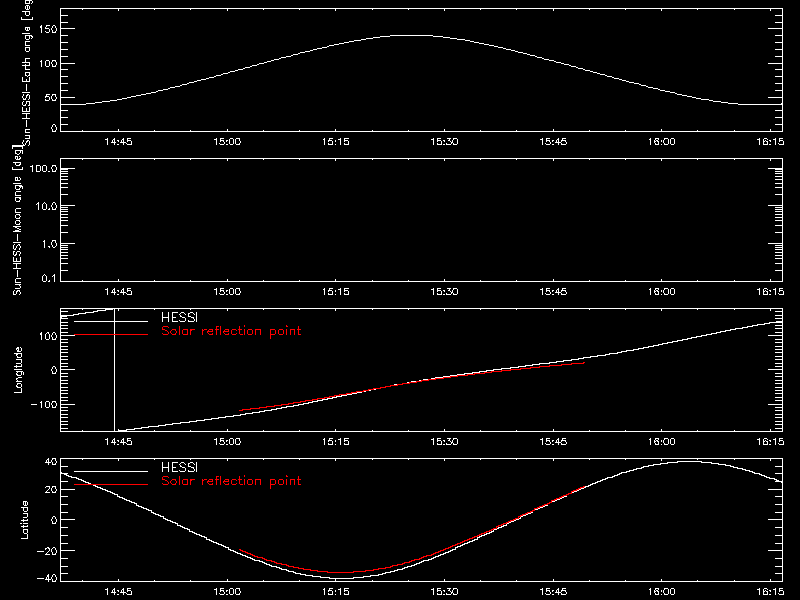800x600 pixels.
Task: Click the 50 tick on Earth angle axis
Action: click(51, 98)
